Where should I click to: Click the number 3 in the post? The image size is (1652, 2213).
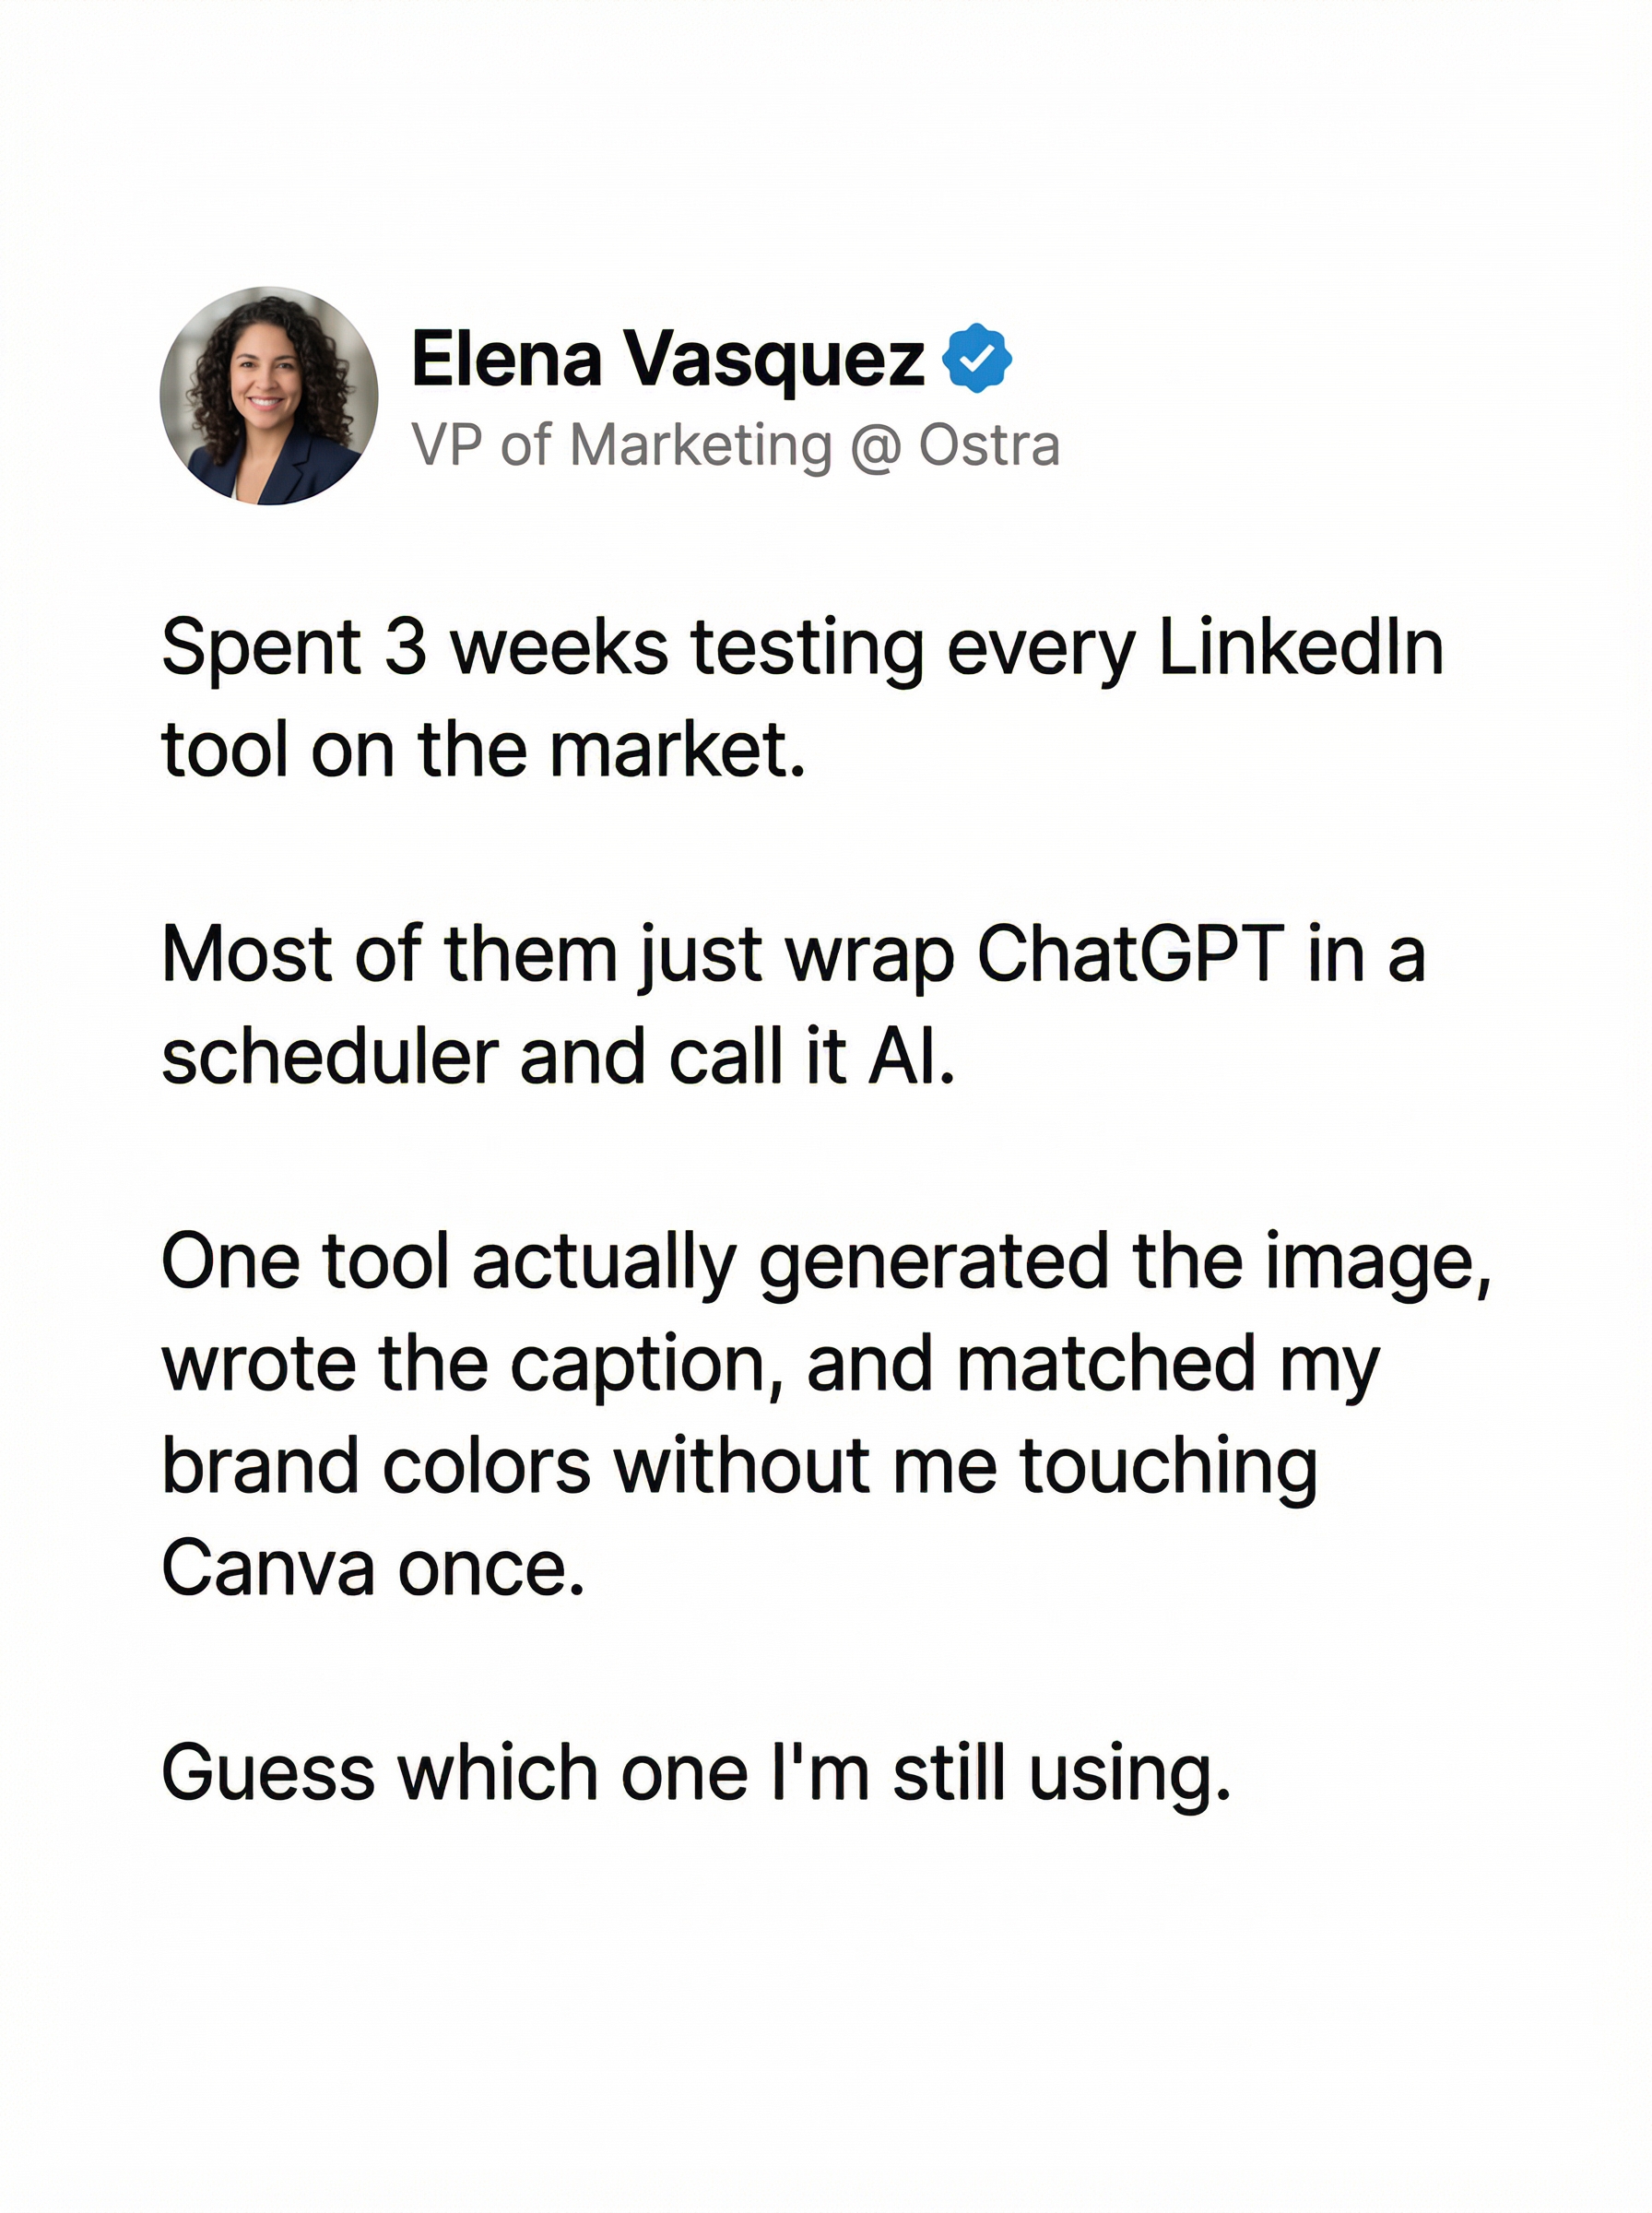pos(405,647)
